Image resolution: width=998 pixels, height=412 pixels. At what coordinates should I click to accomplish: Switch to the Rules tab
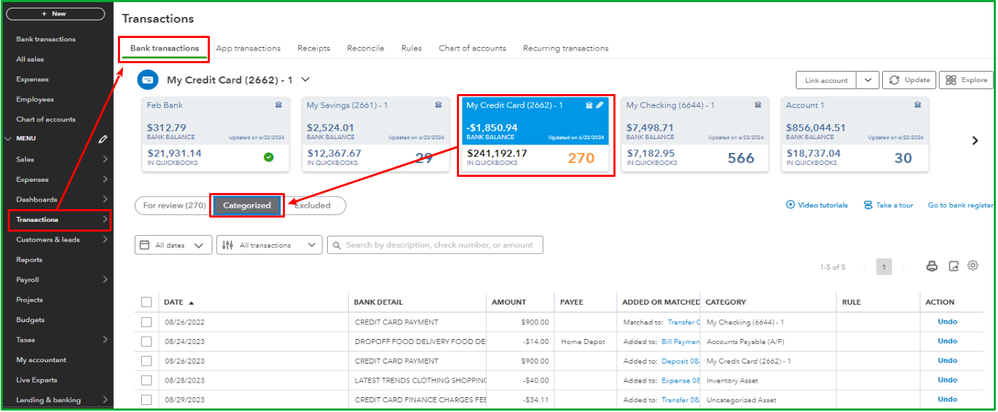click(411, 48)
